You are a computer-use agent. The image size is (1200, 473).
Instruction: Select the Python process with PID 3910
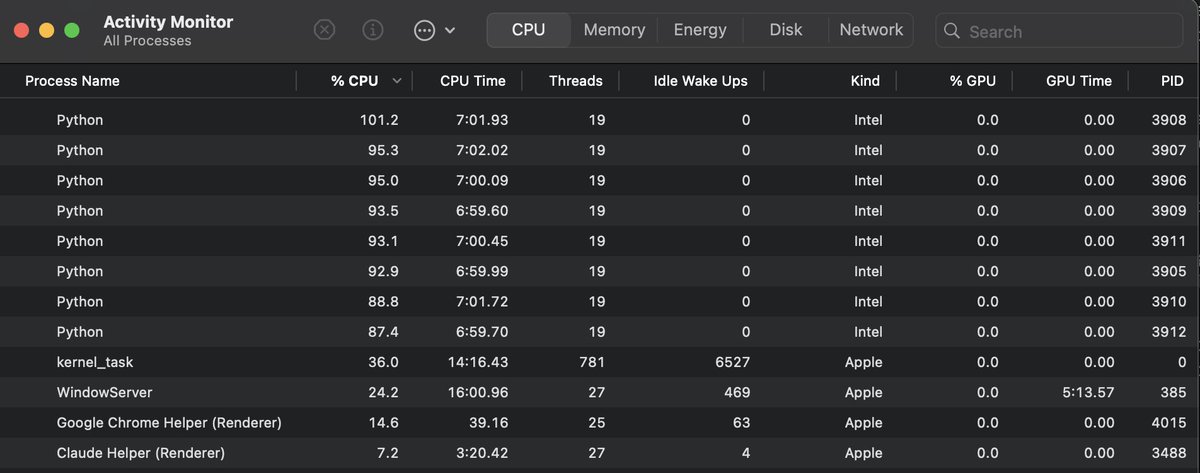(600, 301)
